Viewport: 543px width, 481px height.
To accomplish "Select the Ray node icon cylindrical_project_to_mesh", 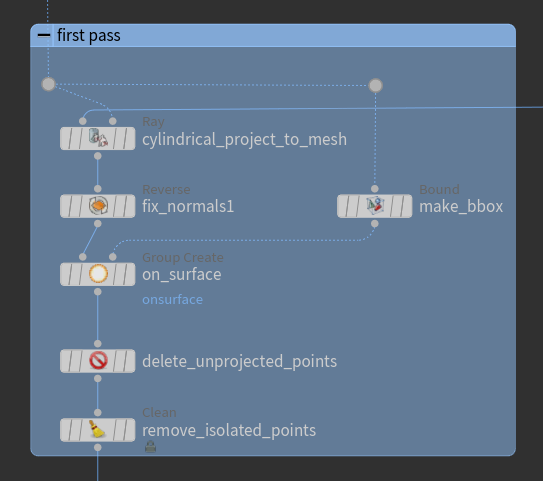I will (x=98, y=138).
